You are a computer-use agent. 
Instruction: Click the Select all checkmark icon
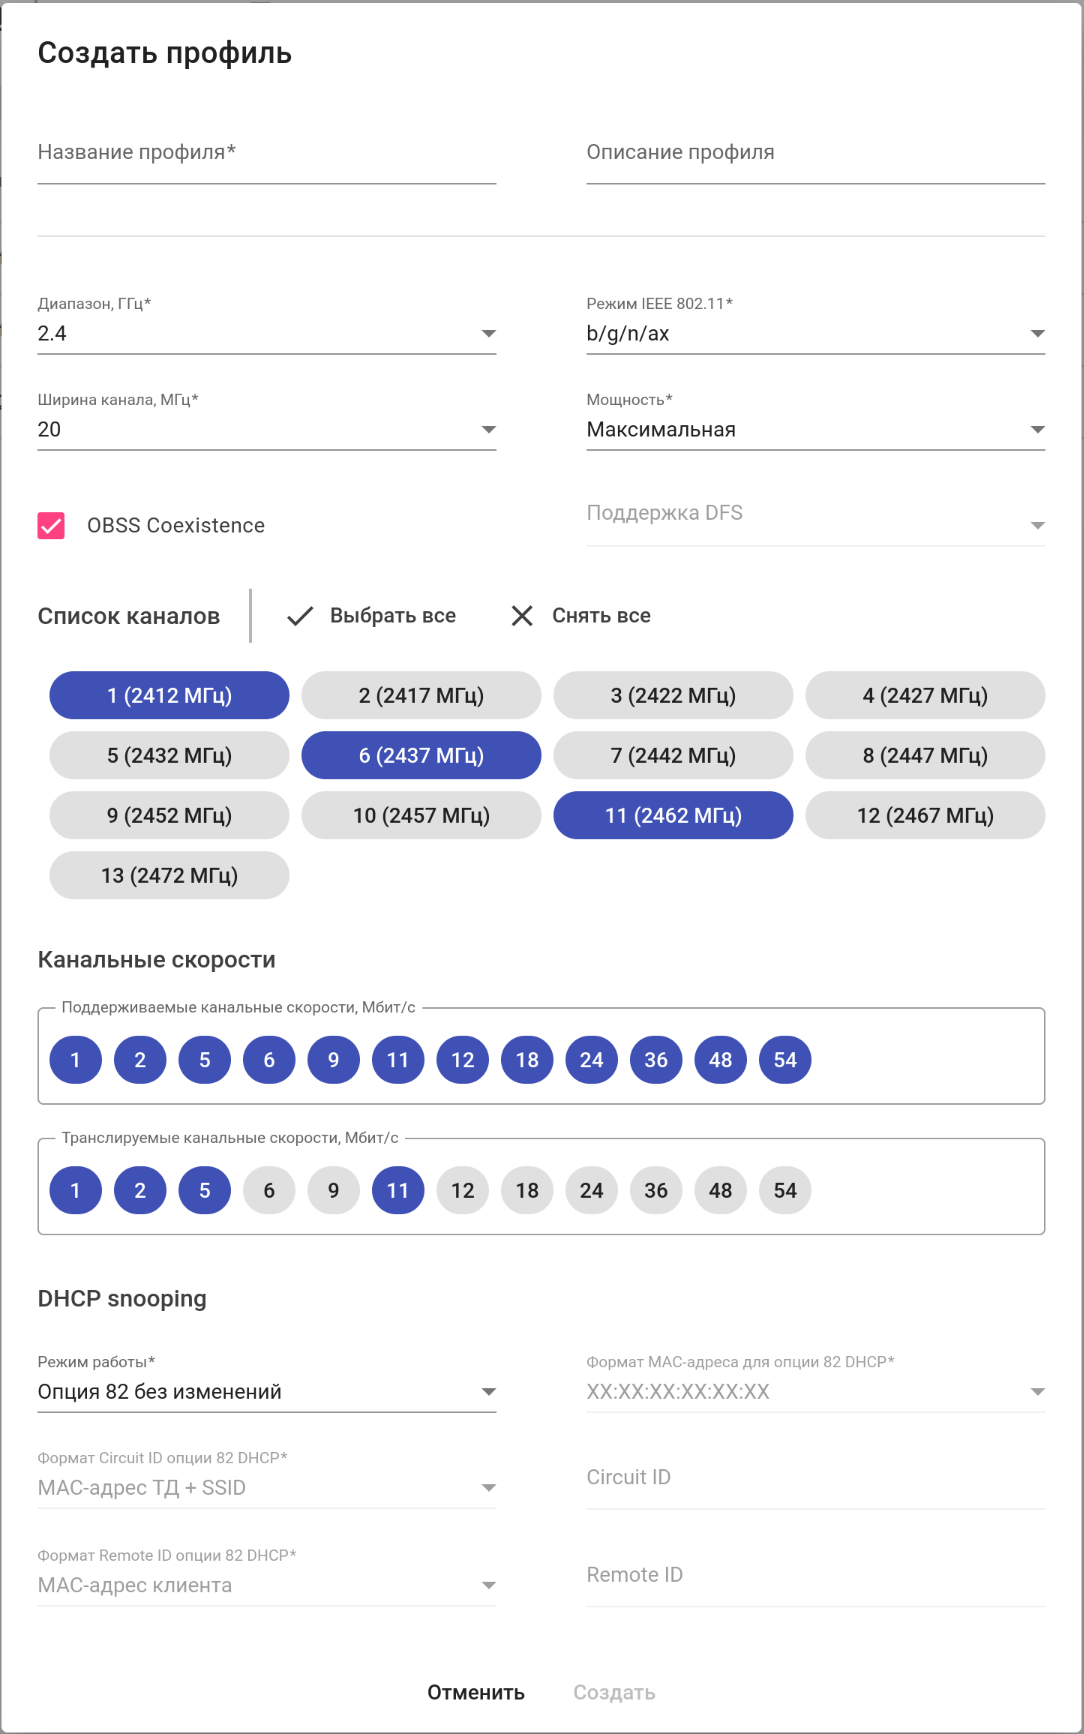(300, 616)
